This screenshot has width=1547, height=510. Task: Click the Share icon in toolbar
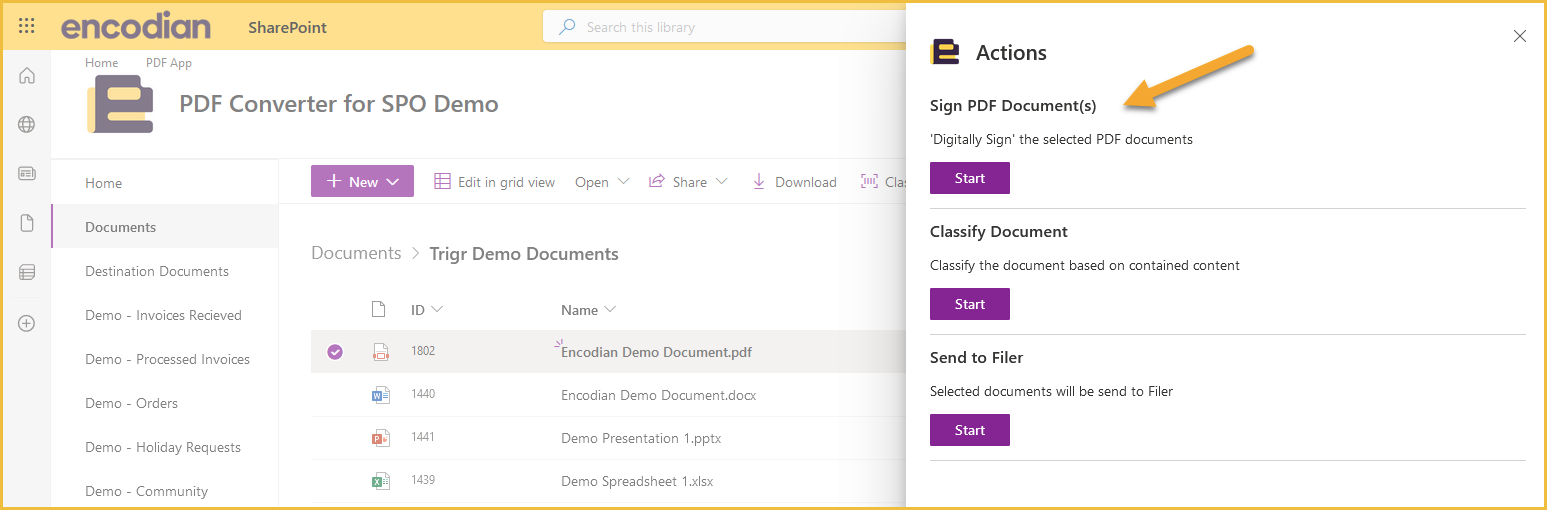click(657, 181)
